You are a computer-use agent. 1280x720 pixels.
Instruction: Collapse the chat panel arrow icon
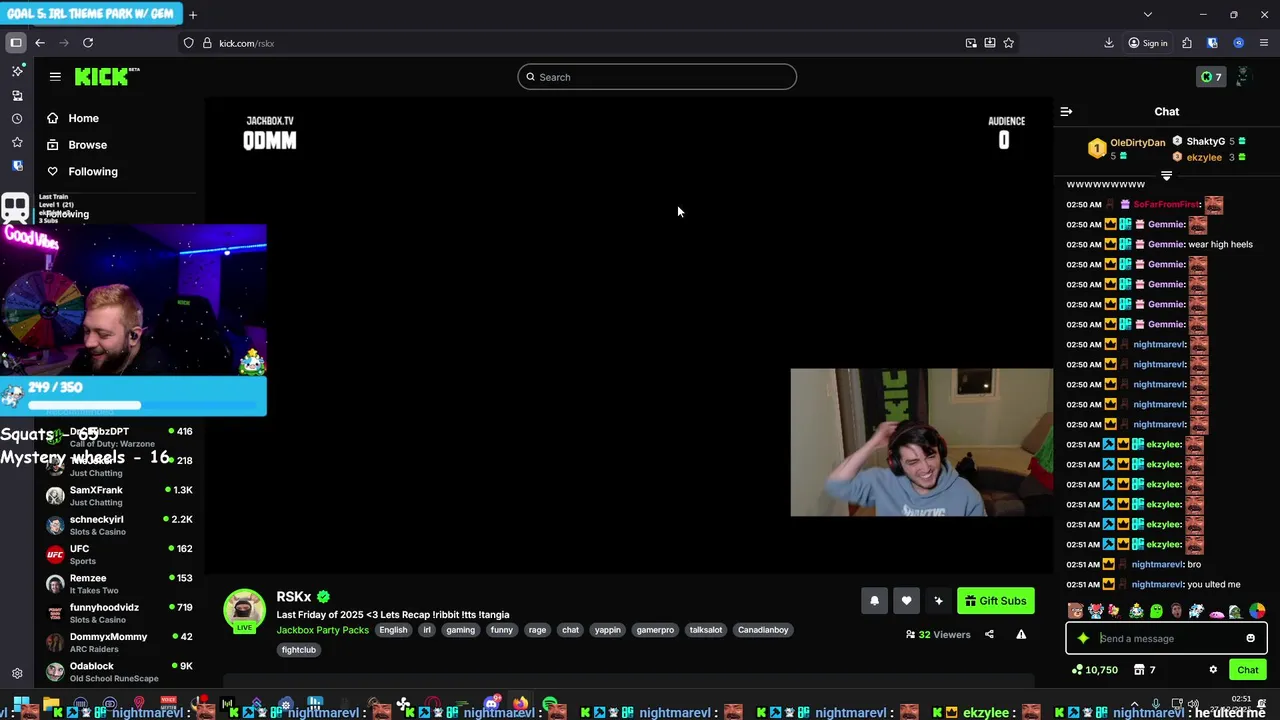point(1066,112)
